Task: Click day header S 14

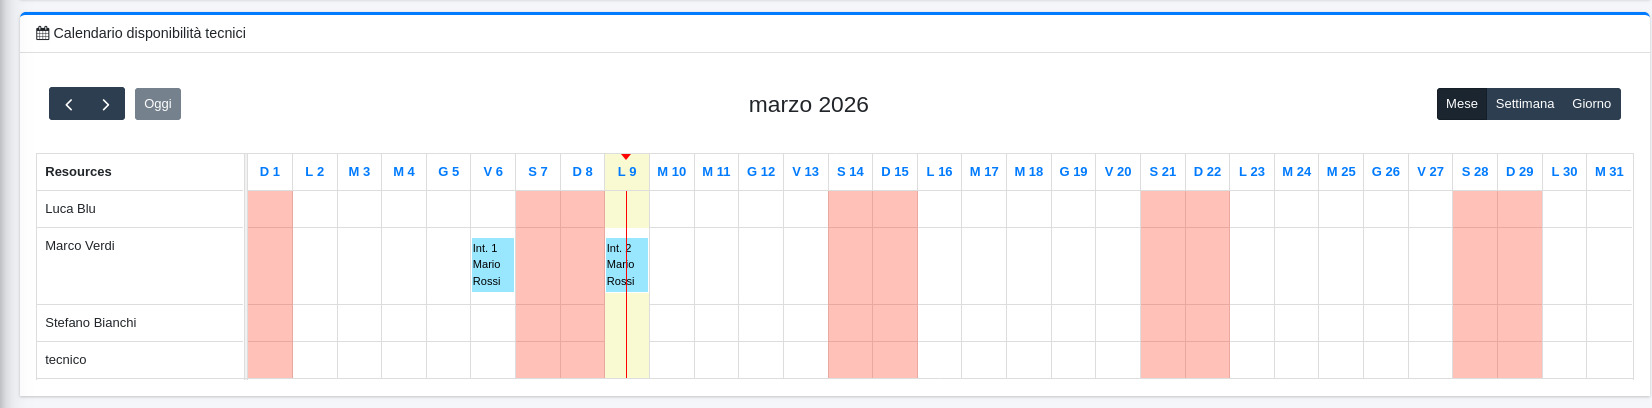Action: 850,172
